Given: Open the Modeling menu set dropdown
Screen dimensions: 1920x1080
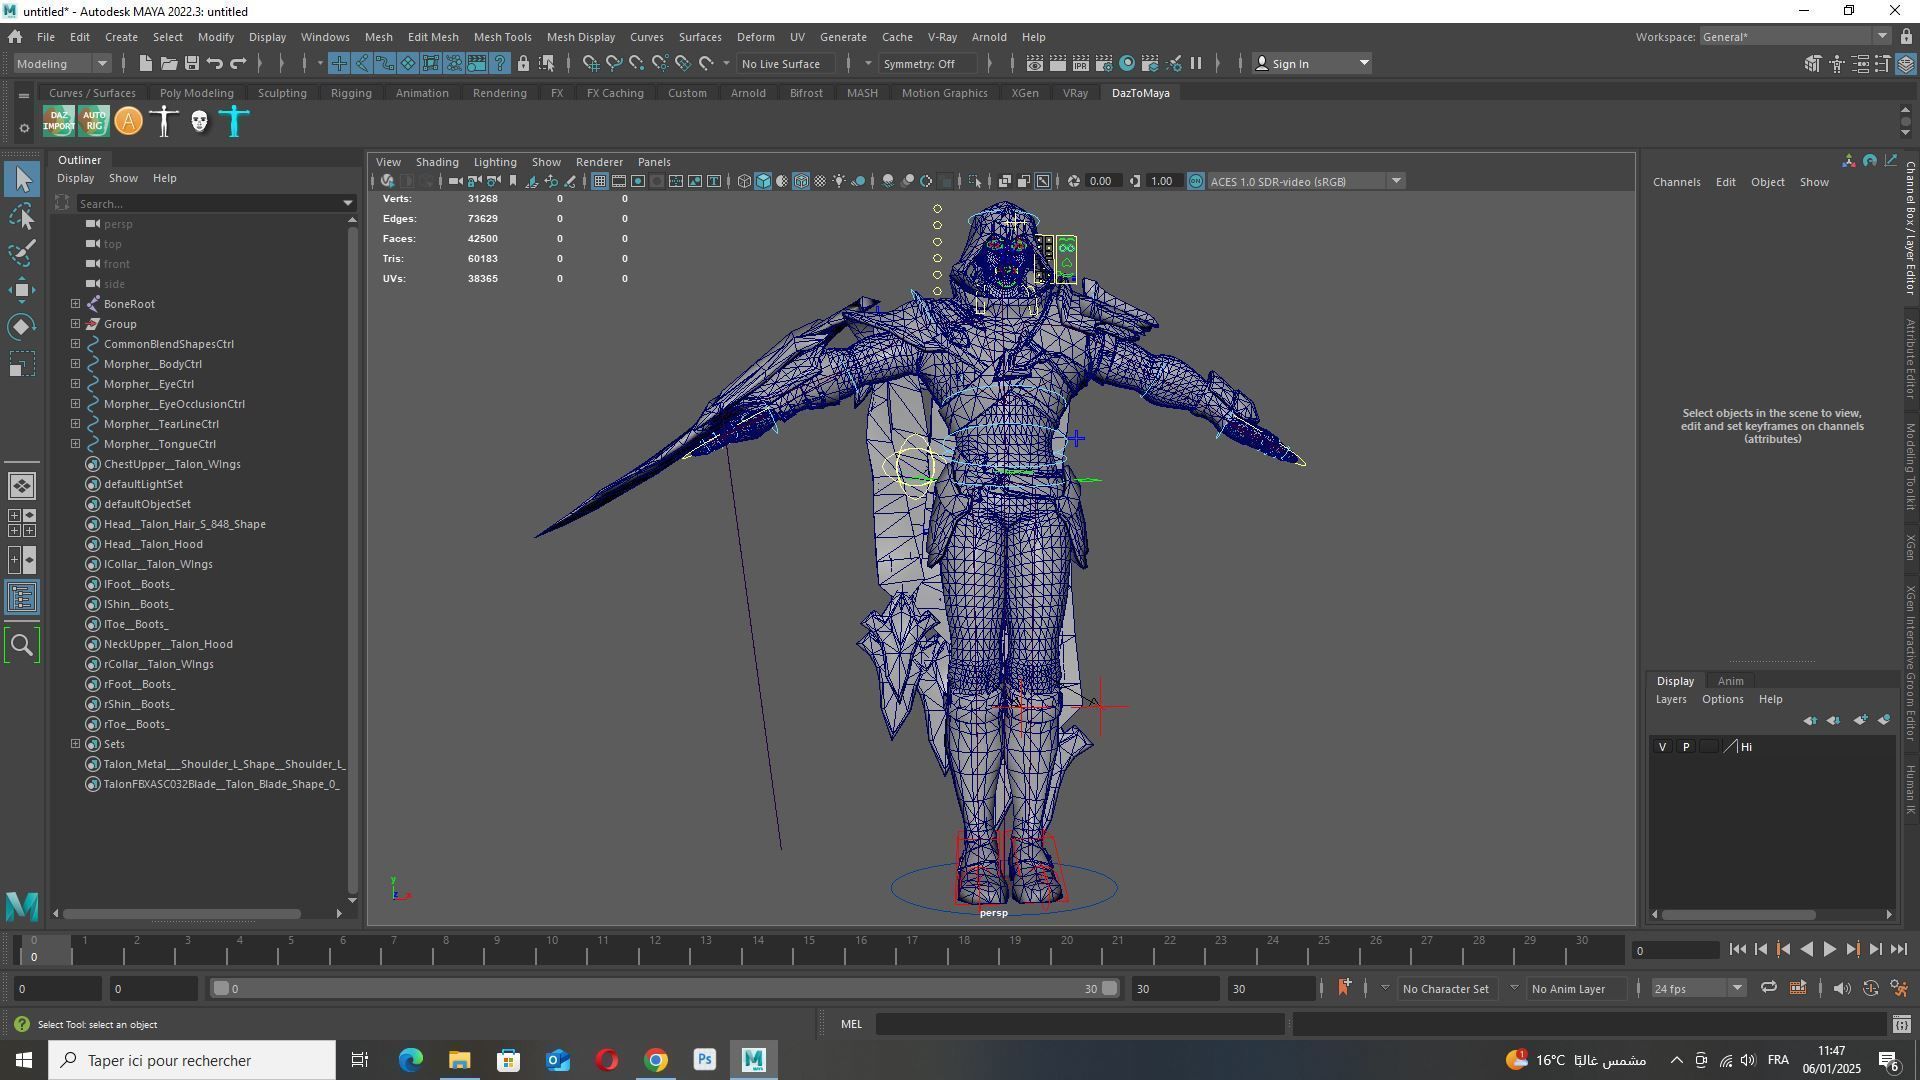Looking at the screenshot, I should coord(62,63).
